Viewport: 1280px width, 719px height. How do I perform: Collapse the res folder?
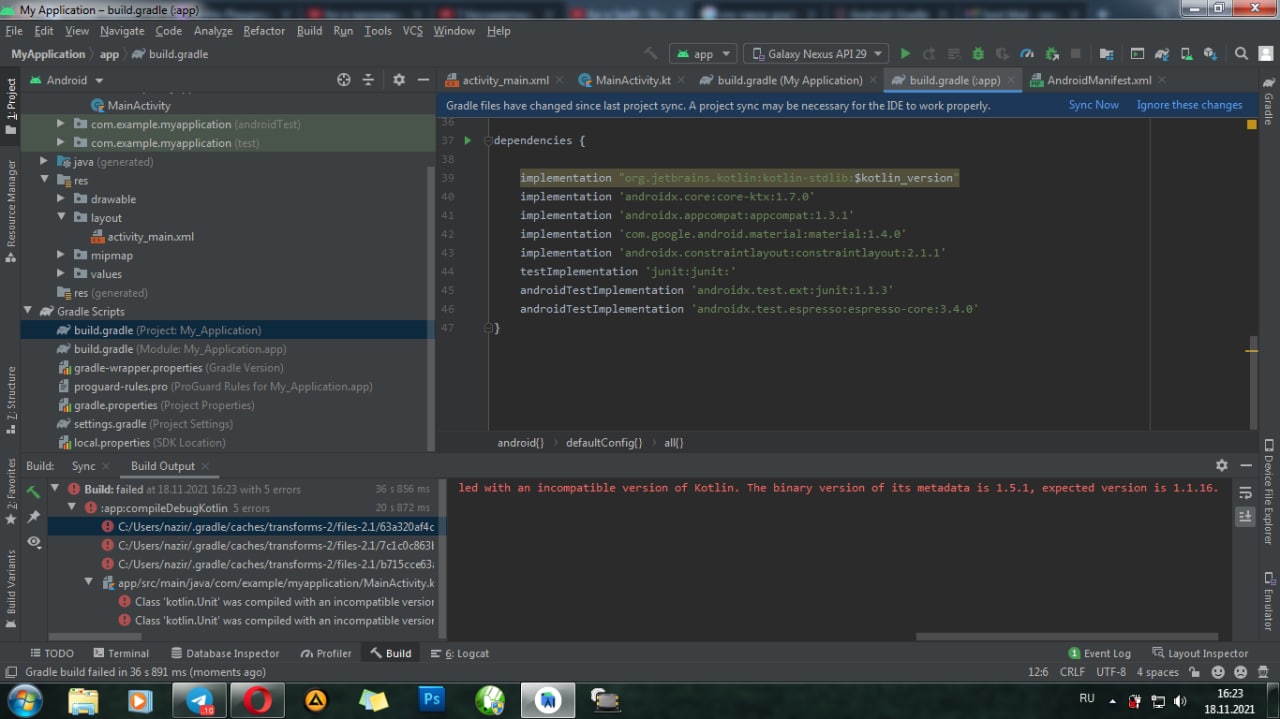(45, 181)
